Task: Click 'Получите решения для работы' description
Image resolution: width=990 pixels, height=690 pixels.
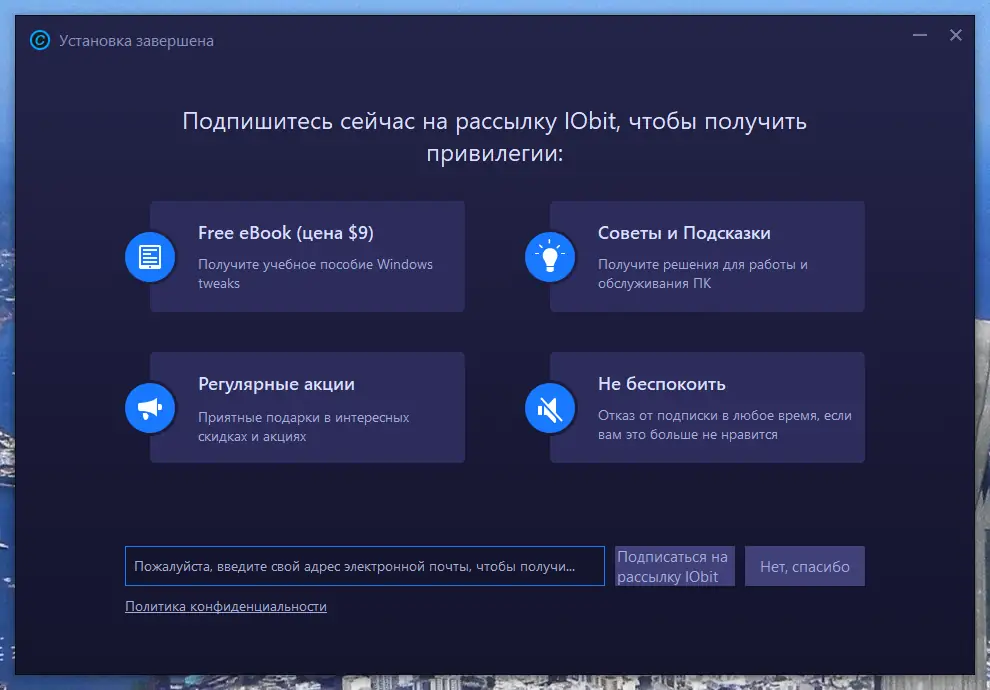Action: click(x=703, y=273)
